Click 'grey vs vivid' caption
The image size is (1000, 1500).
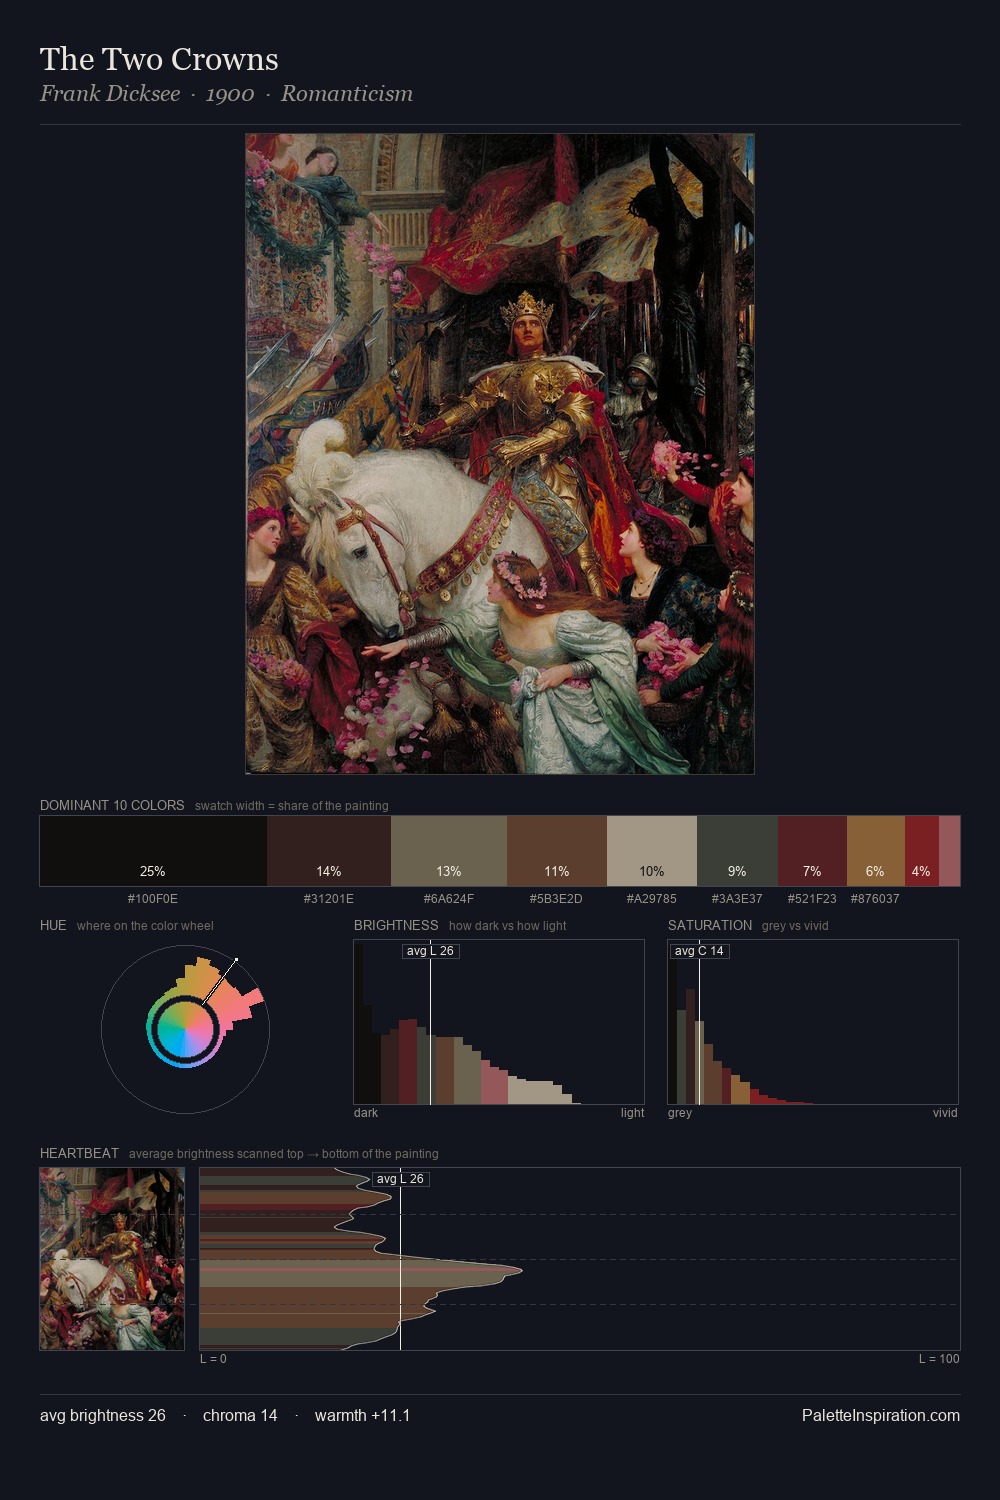point(795,926)
